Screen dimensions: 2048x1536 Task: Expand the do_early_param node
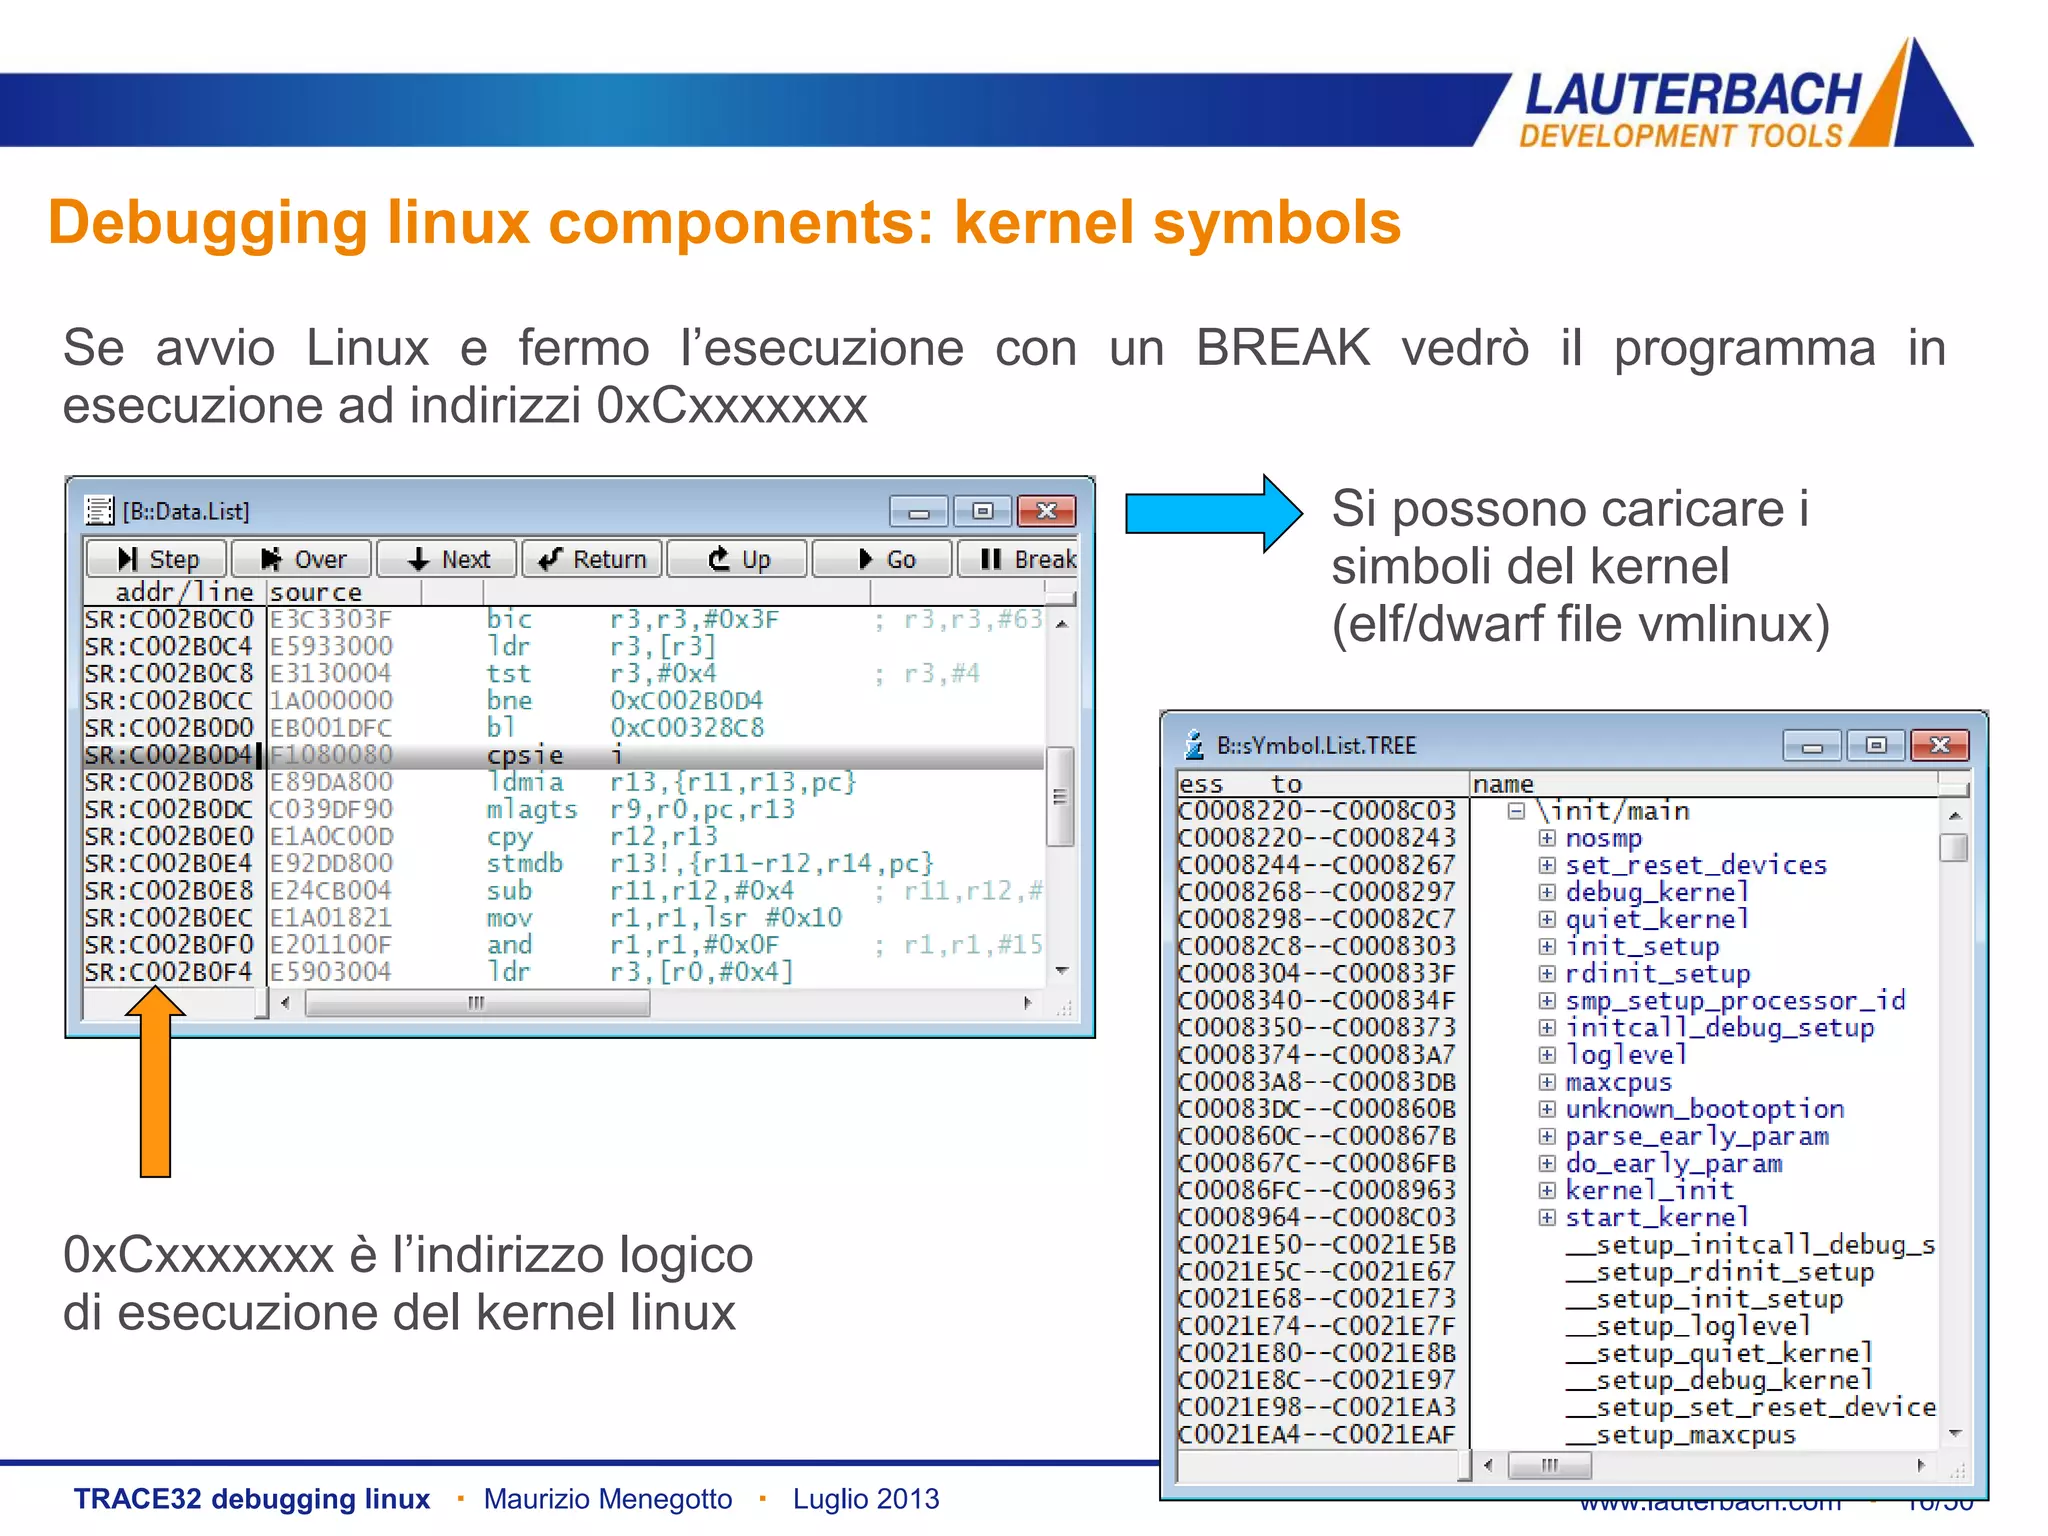click(x=1547, y=1163)
